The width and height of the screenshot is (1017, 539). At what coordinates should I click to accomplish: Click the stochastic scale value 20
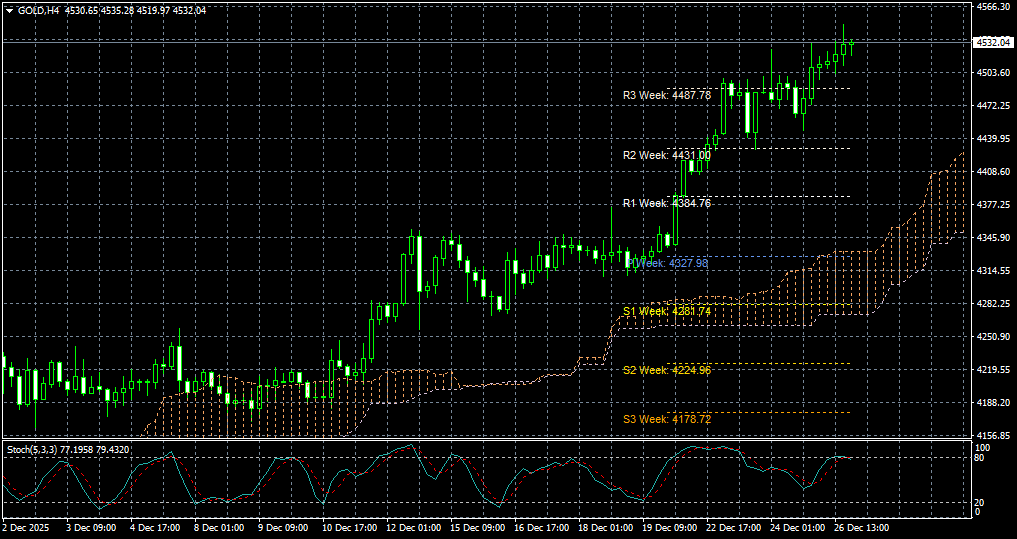coord(981,503)
